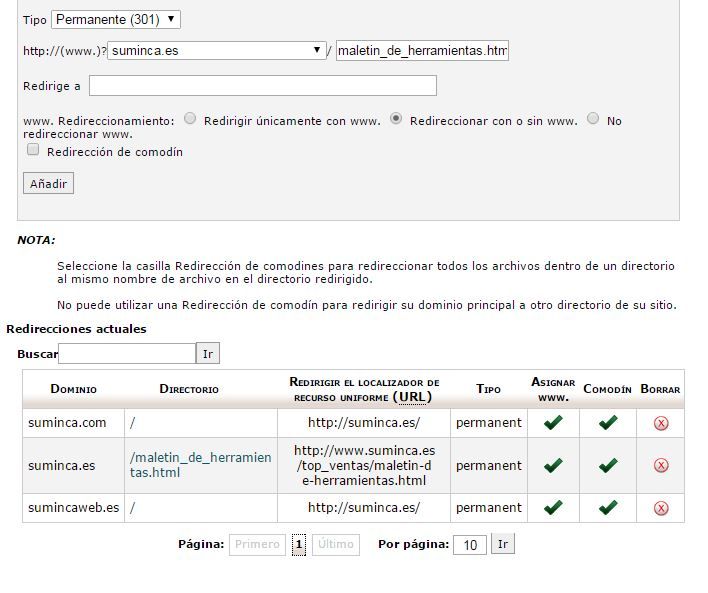Click the permanent type cell for suminca.es
Screen dimensions: 708x593
click(x=489, y=466)
